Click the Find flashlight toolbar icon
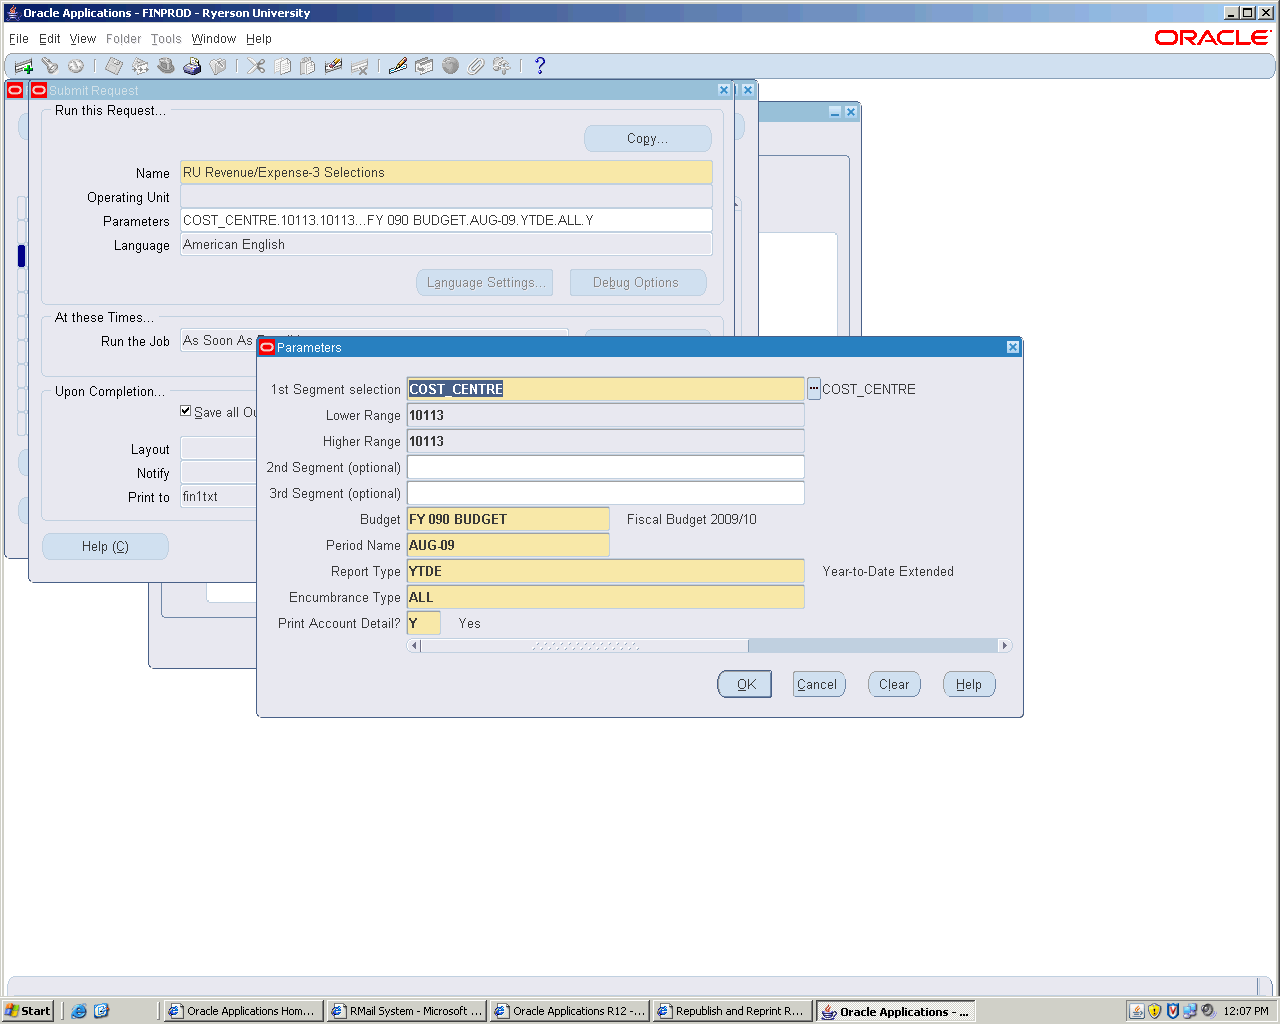This screenshot has width=1280, height=1024. coord(49,66)
